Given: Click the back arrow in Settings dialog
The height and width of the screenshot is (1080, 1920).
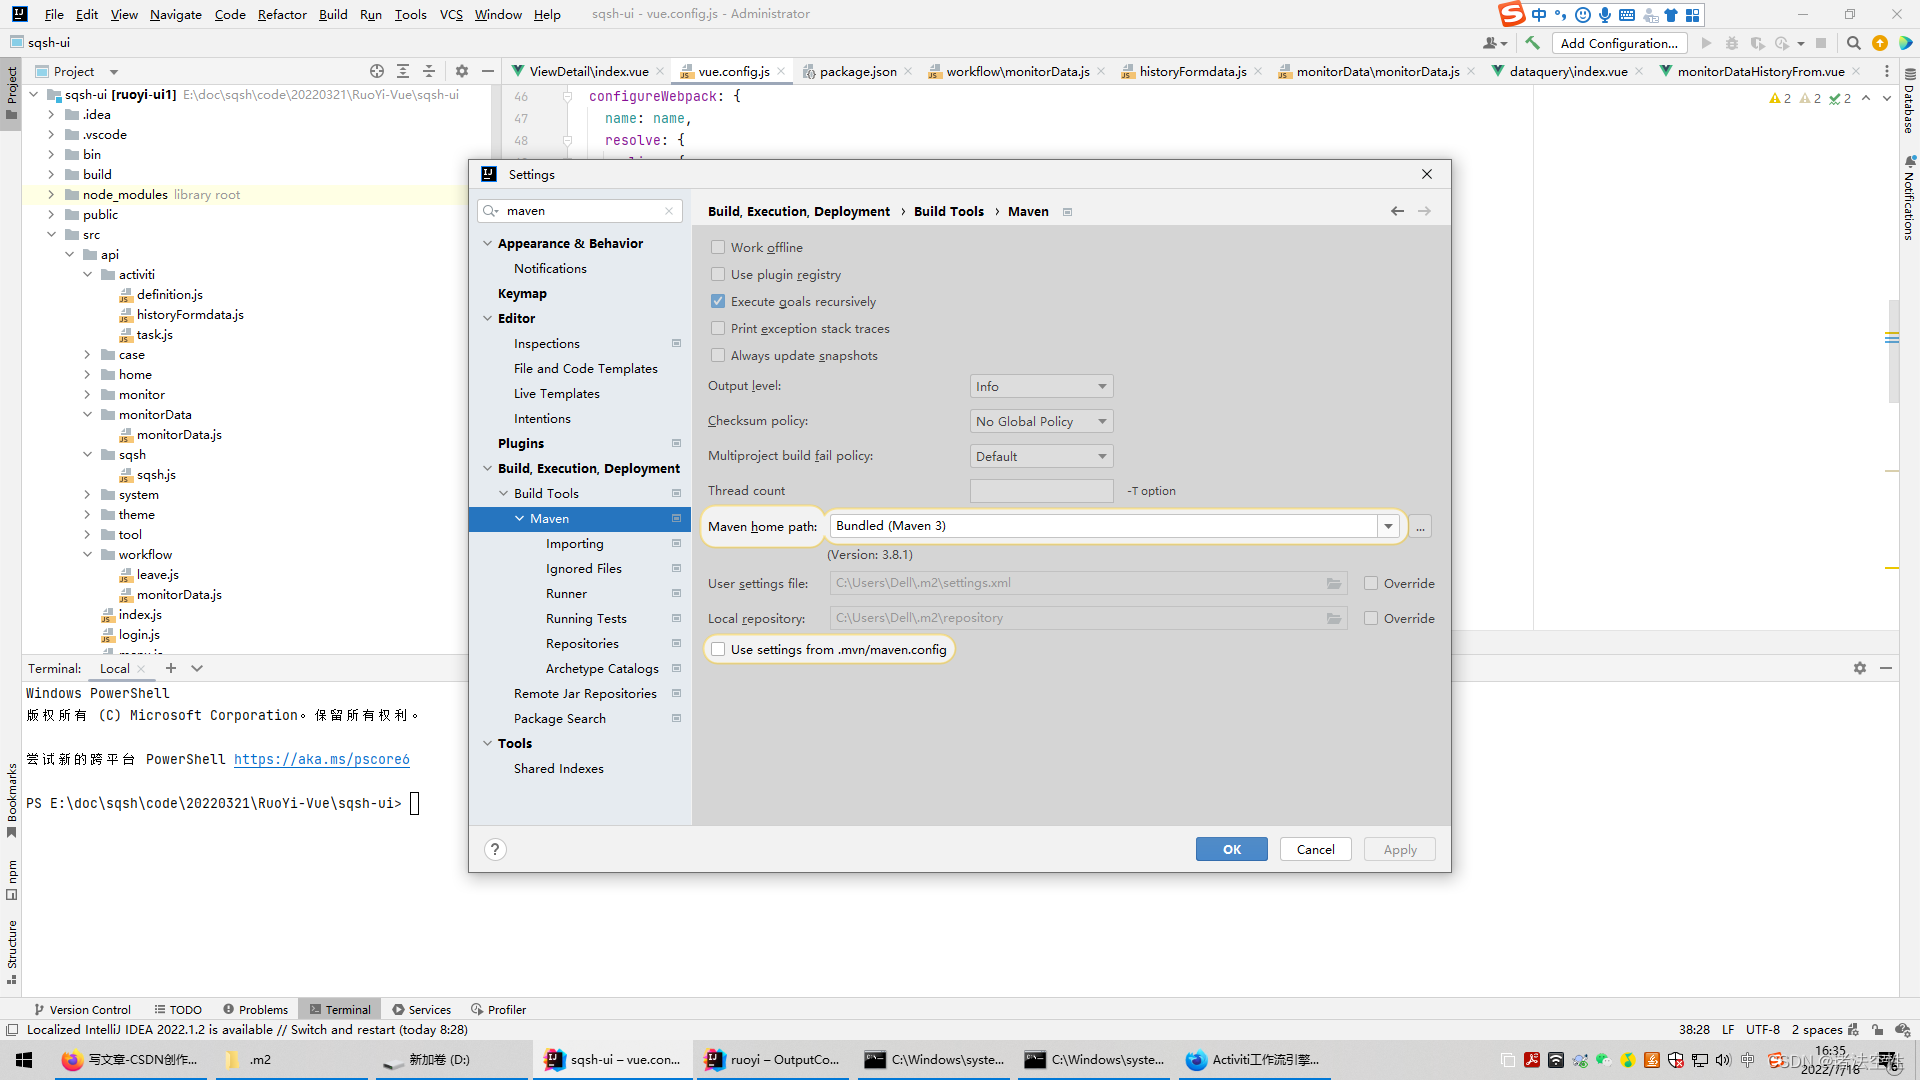Looking at the screenshot, I should pyautogui.click(x=1397, y=211).
